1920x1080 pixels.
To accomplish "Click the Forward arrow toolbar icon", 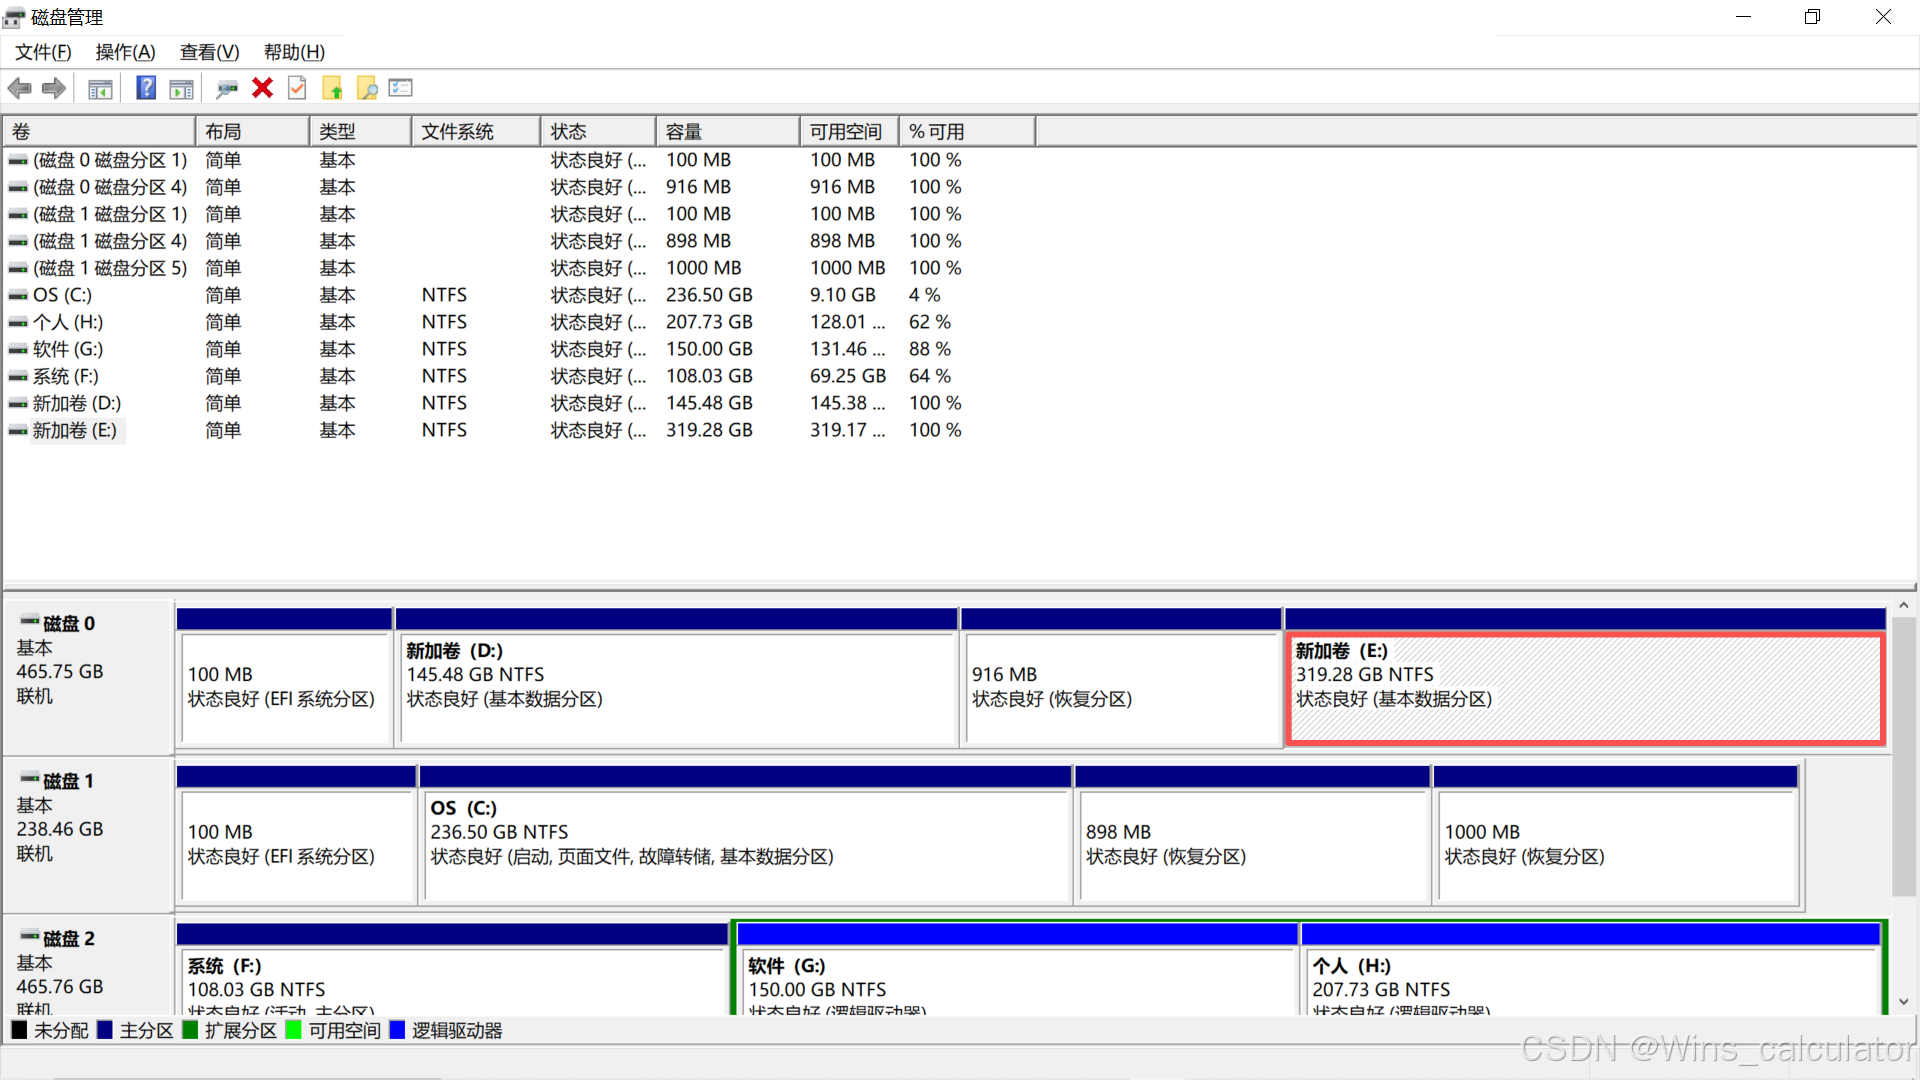I will [x=54, y=88].
